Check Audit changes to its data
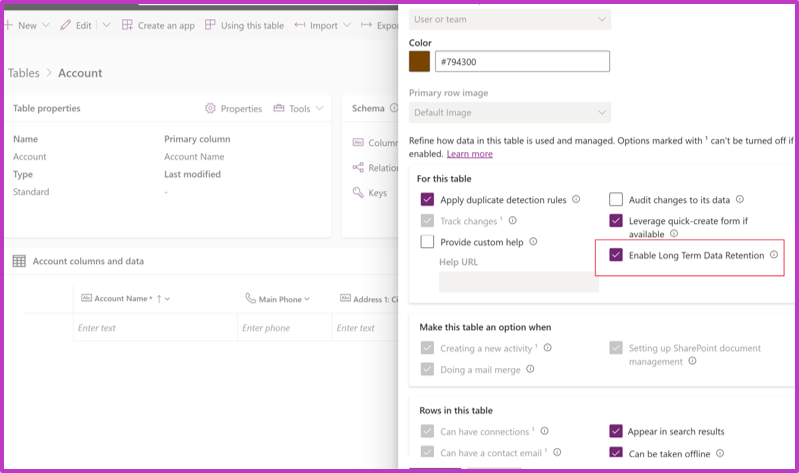This screenshot has width=799, height=473. pos(616,199)
